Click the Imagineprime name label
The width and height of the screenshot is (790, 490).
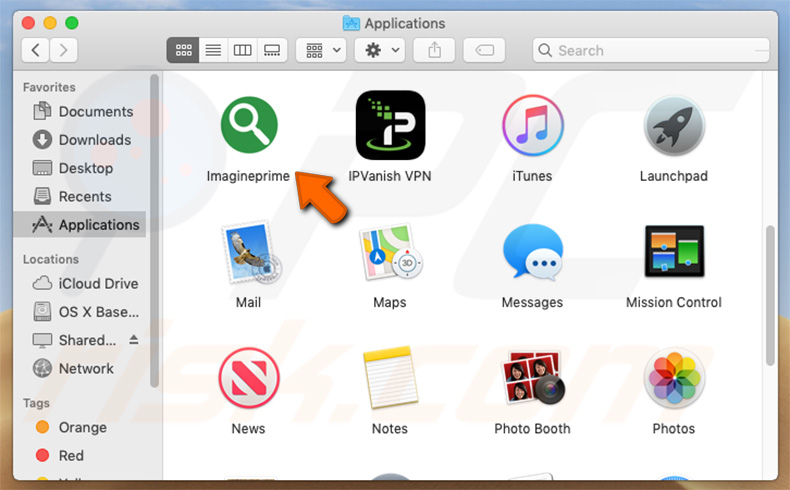[248, 176]
